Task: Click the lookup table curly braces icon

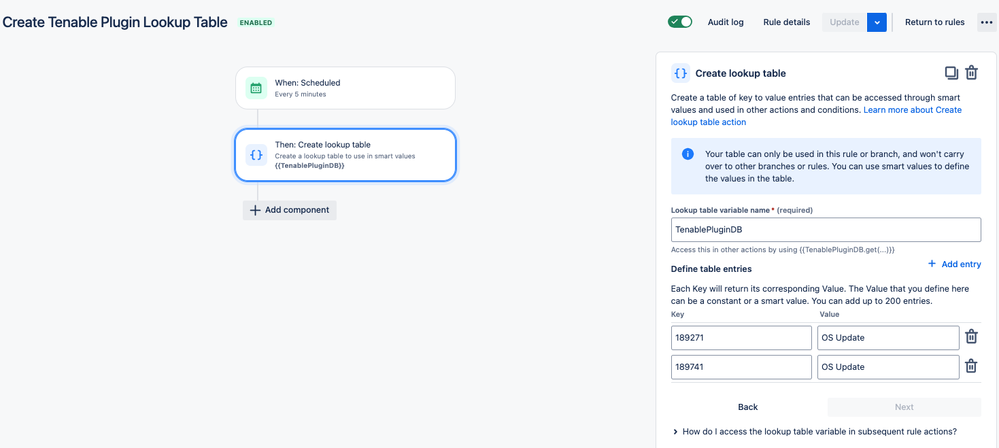Action: [256, 155]
